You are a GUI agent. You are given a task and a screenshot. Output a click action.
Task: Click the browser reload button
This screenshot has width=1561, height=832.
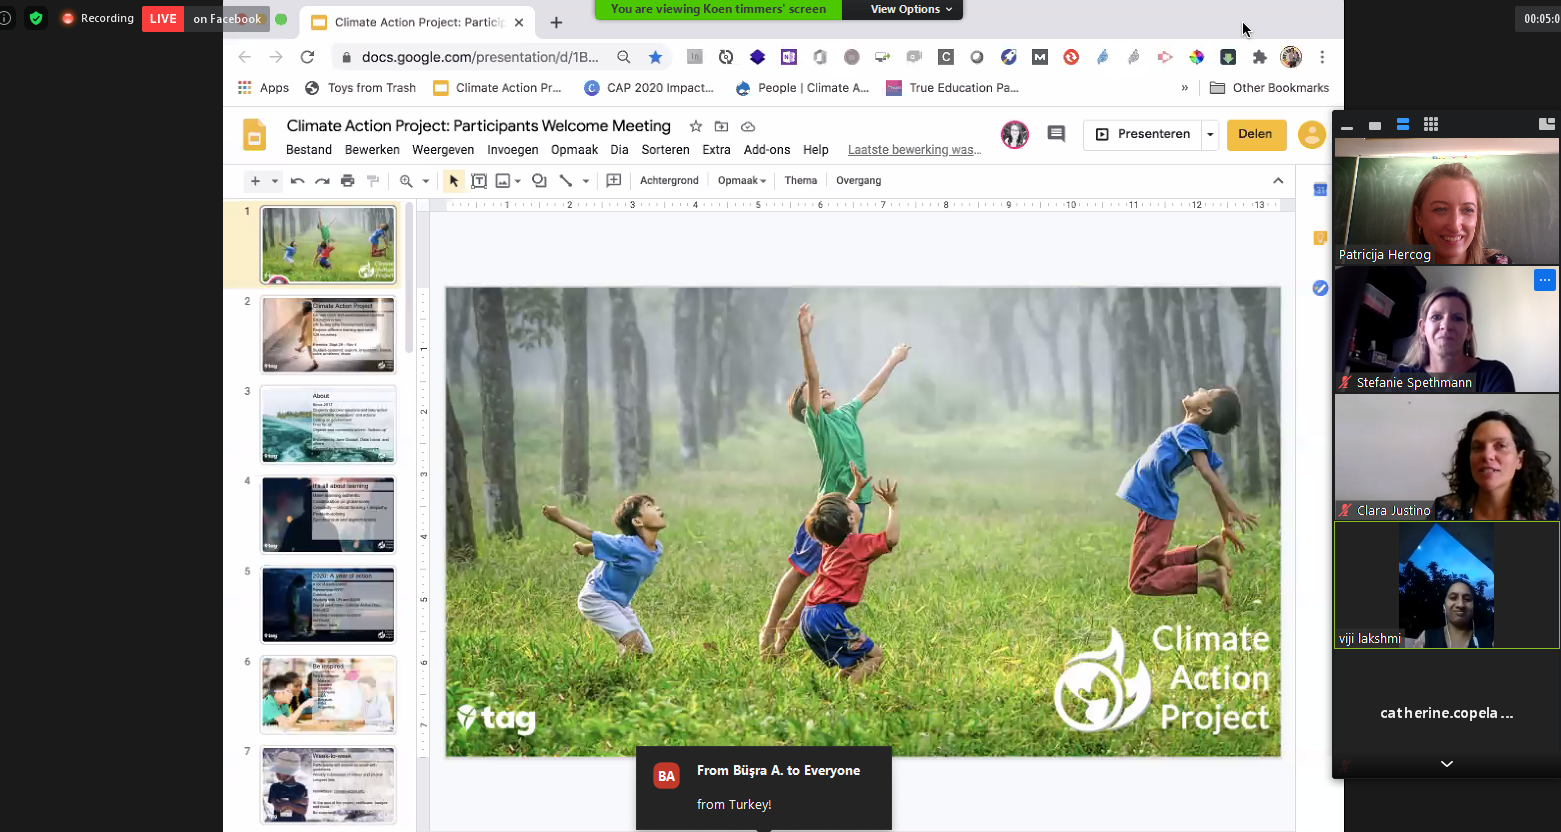coord(307,57)
